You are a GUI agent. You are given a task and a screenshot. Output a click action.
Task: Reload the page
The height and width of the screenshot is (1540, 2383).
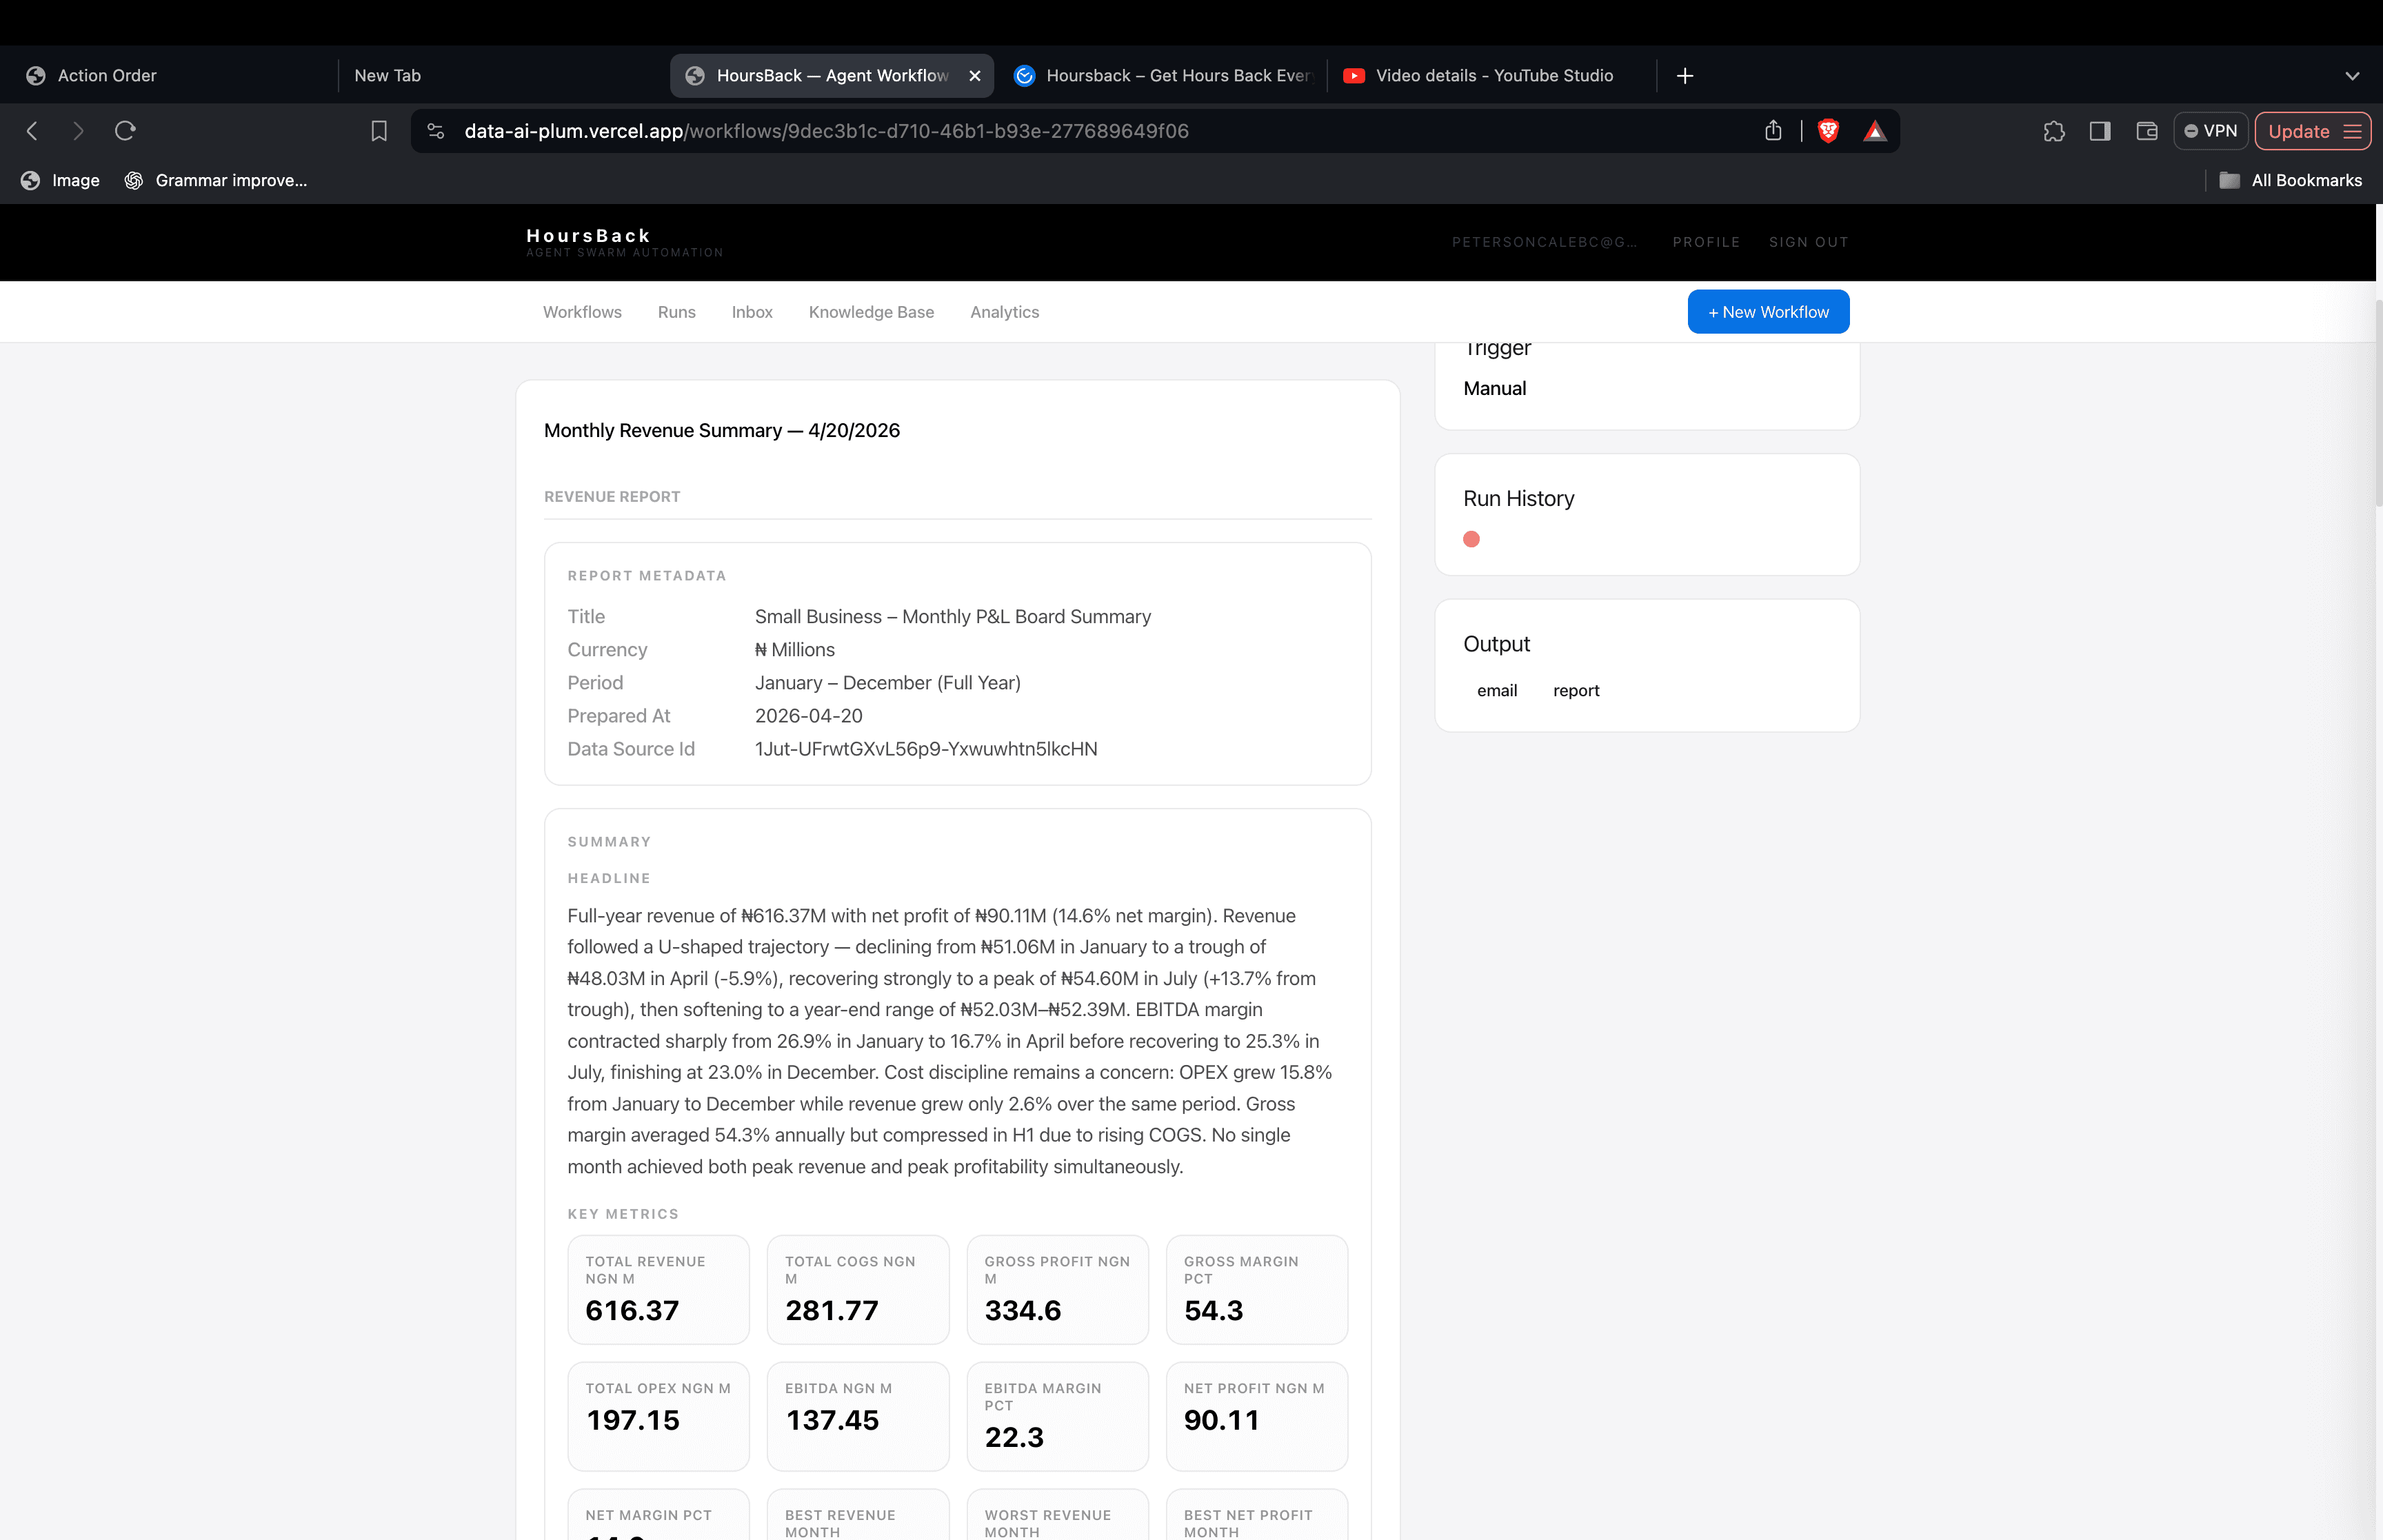(125, 131)
